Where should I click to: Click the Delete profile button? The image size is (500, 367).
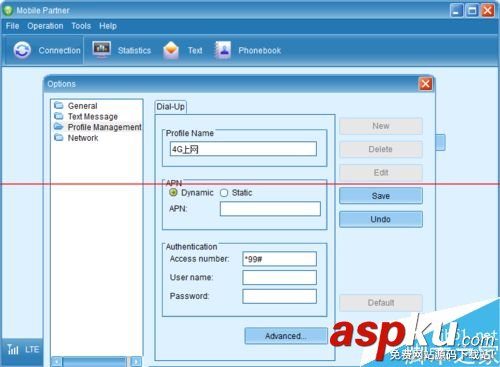tap(381, 149)
